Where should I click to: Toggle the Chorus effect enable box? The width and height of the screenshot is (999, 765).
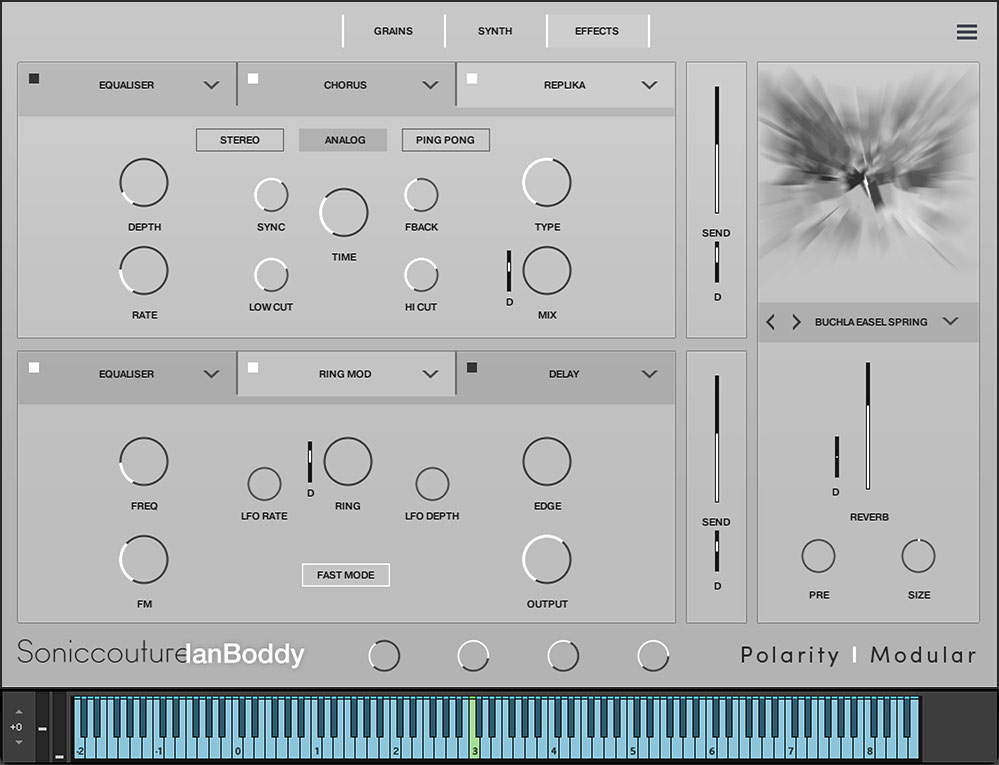[253, 79]
